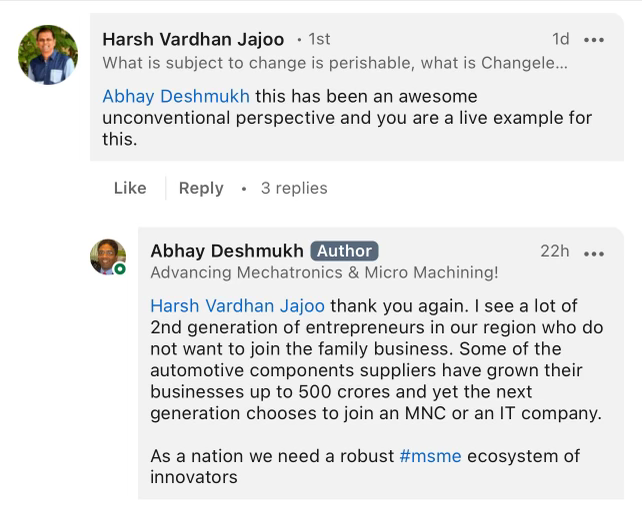
Task: Like Harsh Vardhan Jajoo's comment
Action: pos(130,188)
